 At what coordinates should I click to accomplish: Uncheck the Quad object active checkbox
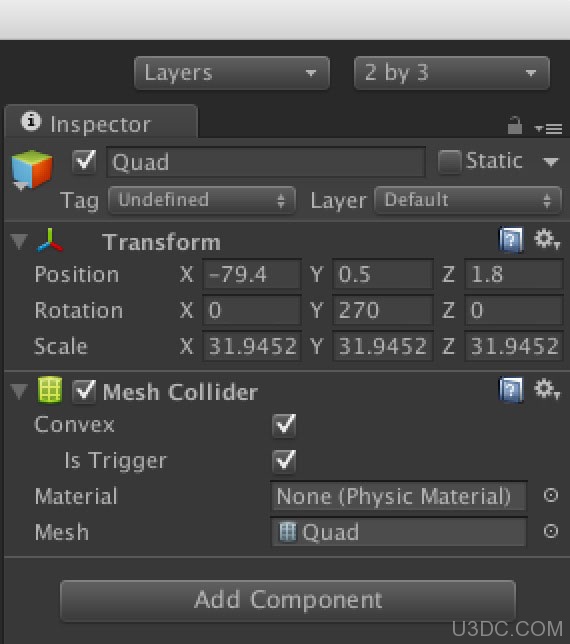click(x=84, y=161)
